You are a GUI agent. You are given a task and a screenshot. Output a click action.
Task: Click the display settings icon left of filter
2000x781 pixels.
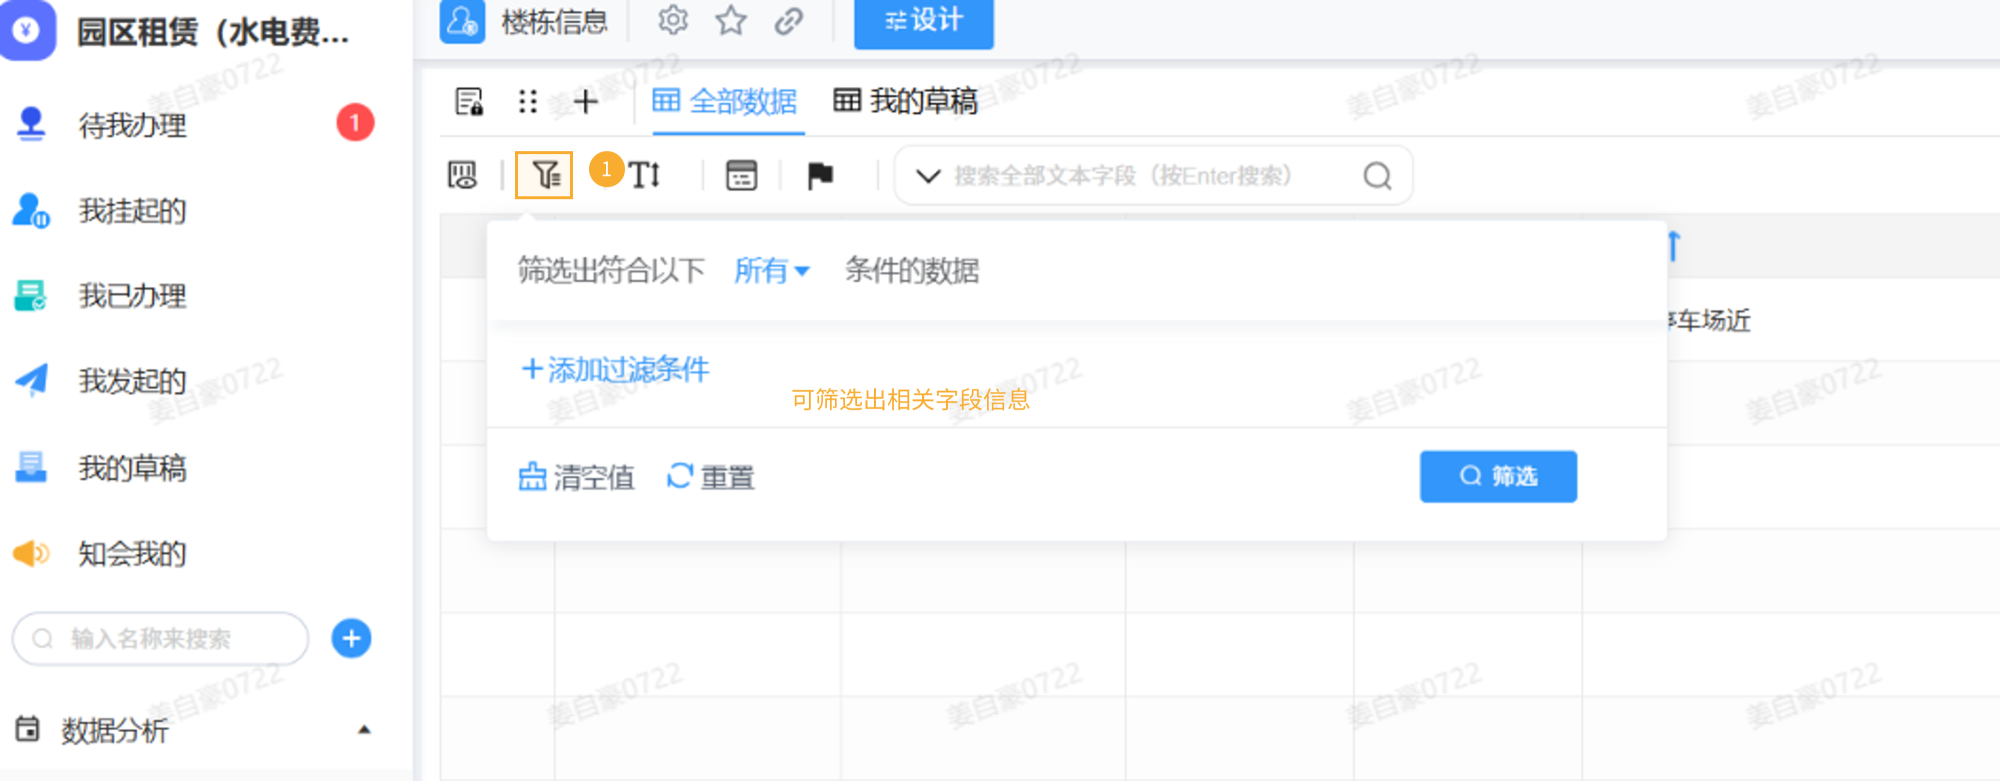click(462, 176)
